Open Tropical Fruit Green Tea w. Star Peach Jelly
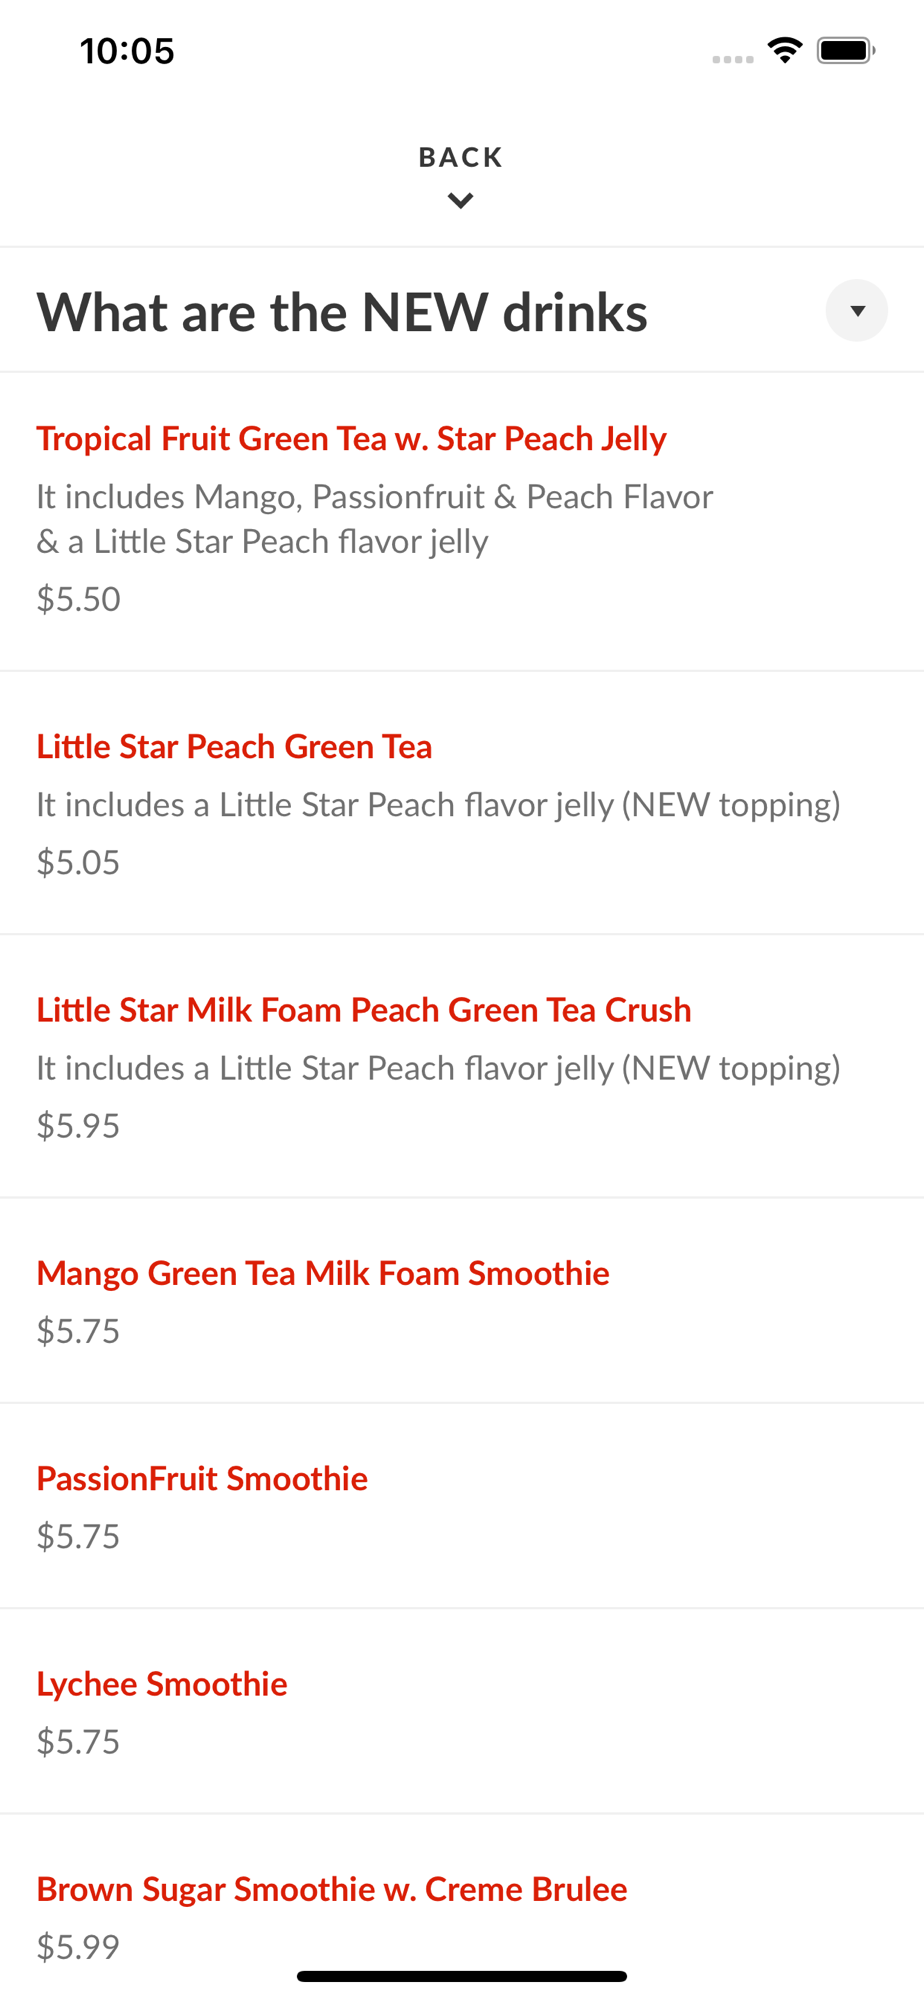Viewport: 924px width, 2000px height. click(x=351, y=439)
